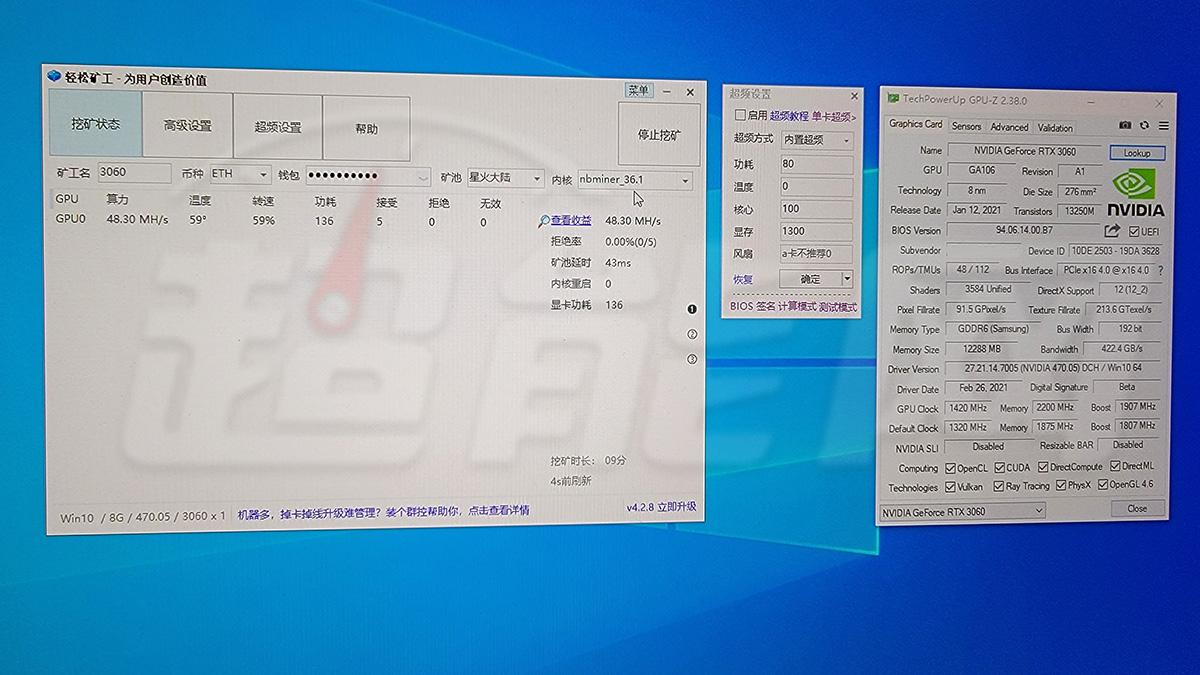Click the circled ① badge in the miner window
The image size is (1200, 675).
click(x=690, y=310)
